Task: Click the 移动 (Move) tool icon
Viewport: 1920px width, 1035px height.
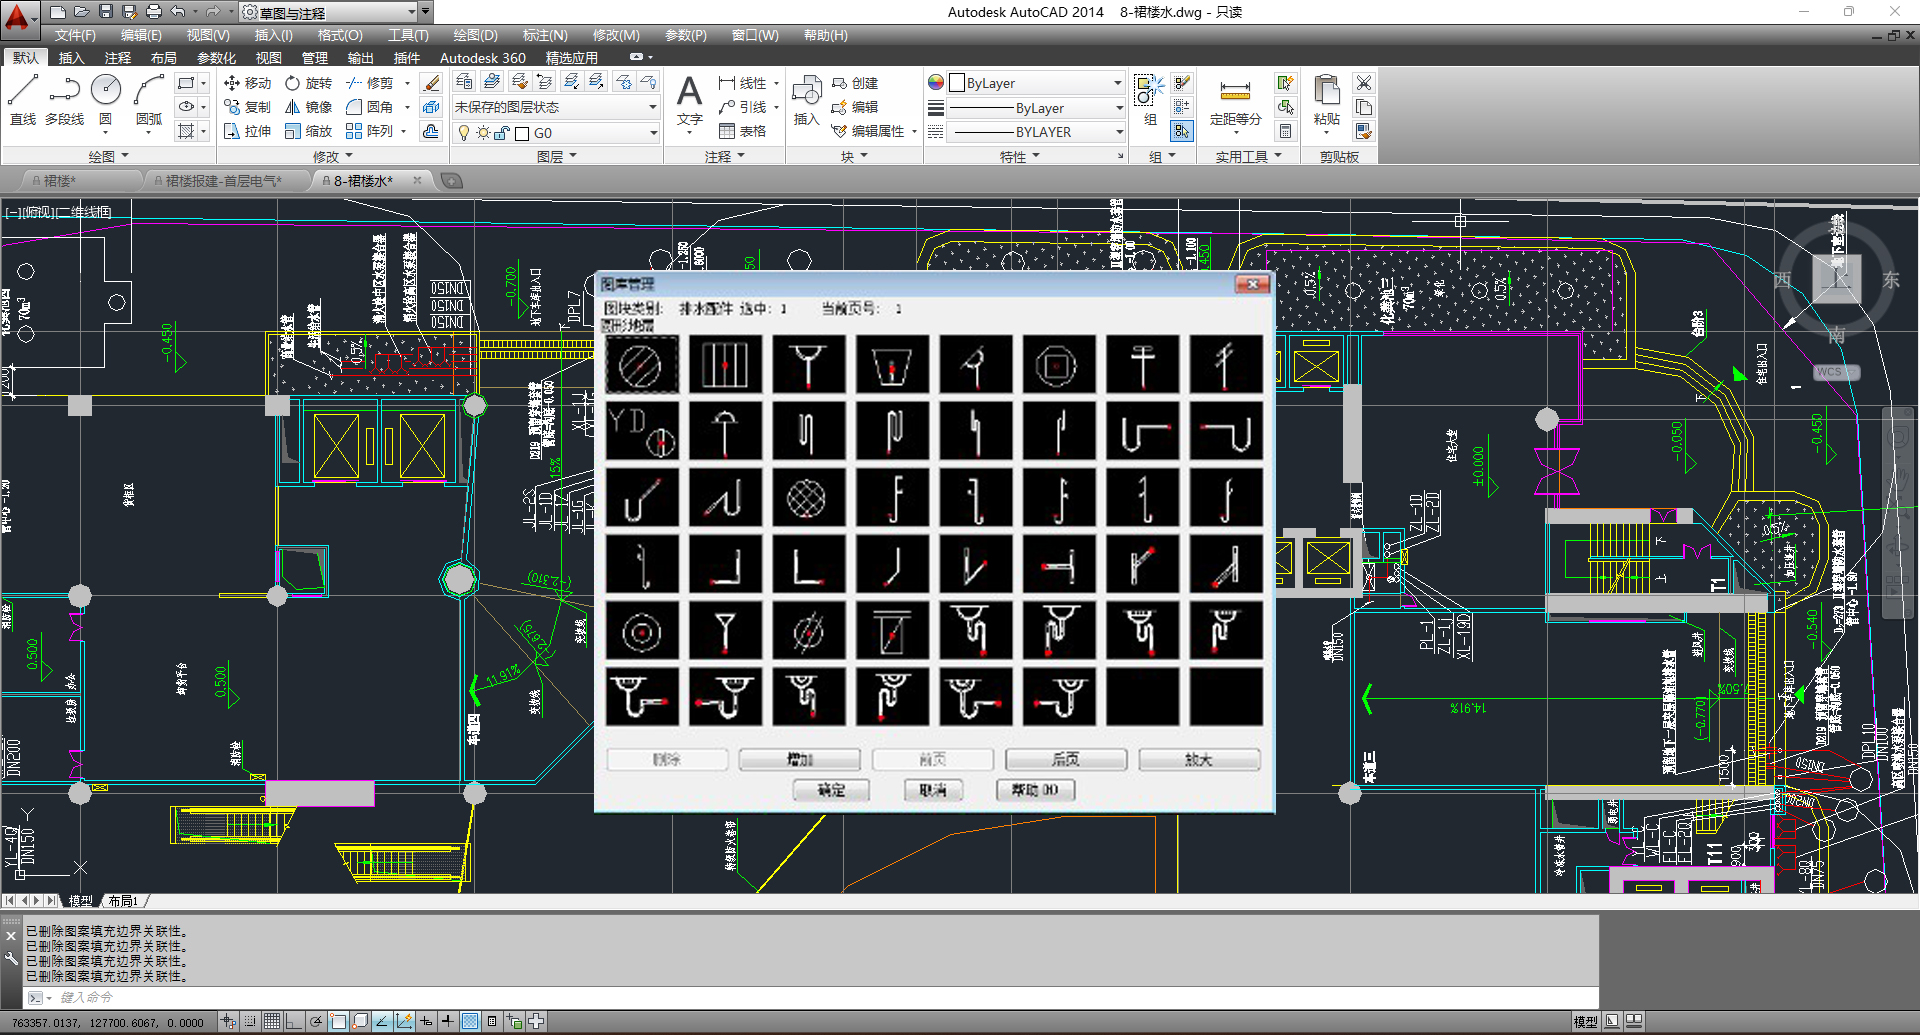Action: (x=233, y=83)
